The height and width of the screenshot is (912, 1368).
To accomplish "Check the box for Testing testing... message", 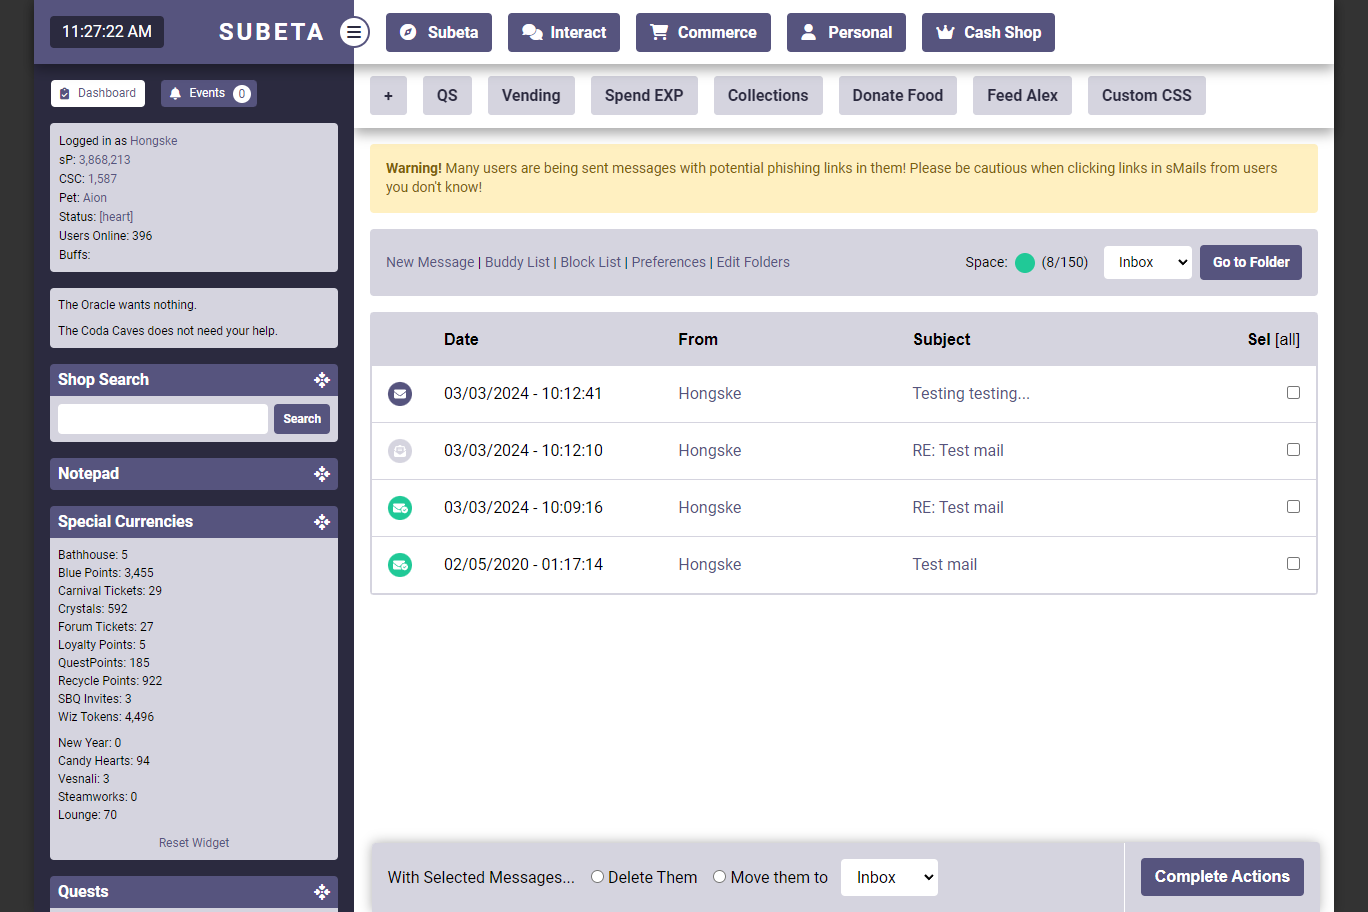I will (x=1293, y=393).
